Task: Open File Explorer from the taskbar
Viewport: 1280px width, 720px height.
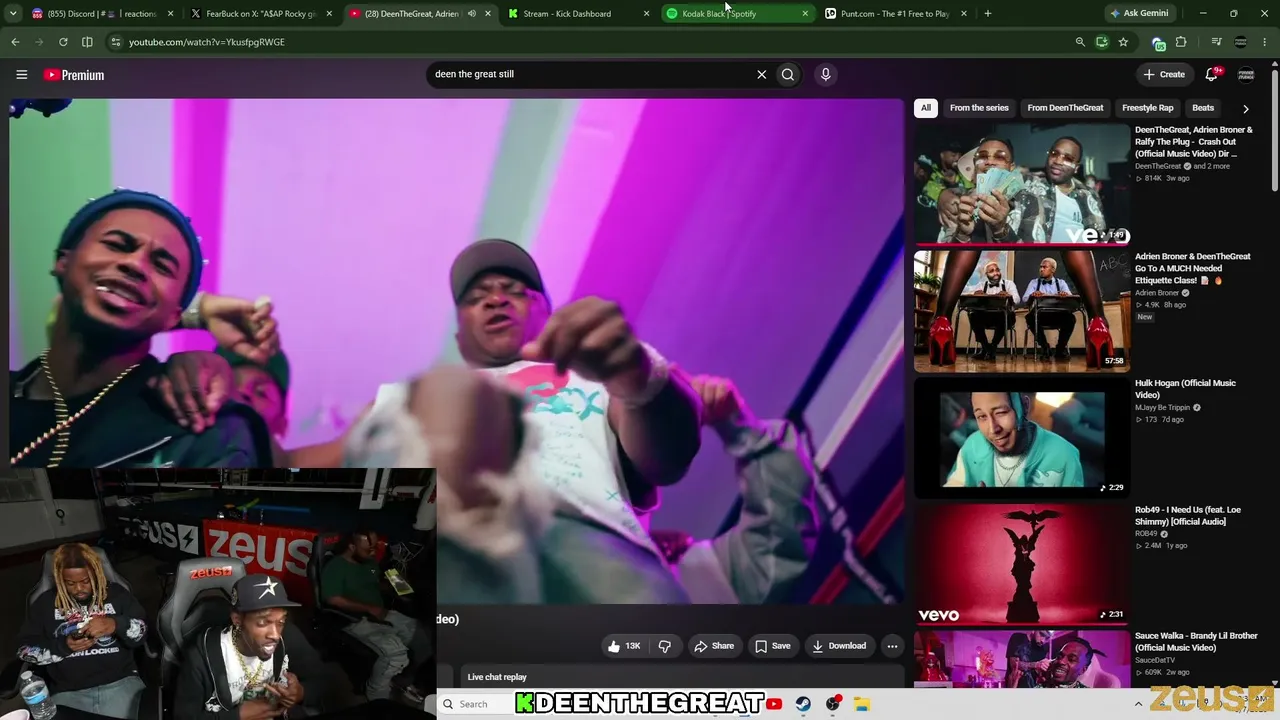Action: 862,704
